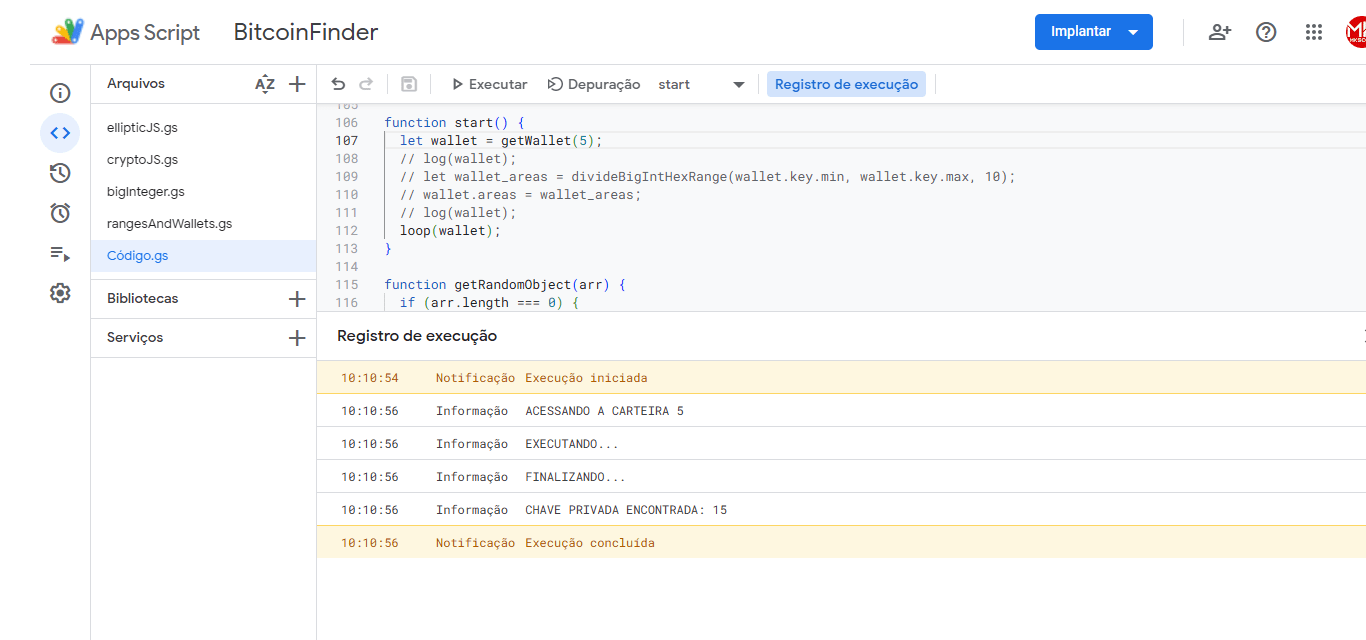Add a service with Serviços plus
Viewport: 1366px width, 640px height.
tap(297, 338)
